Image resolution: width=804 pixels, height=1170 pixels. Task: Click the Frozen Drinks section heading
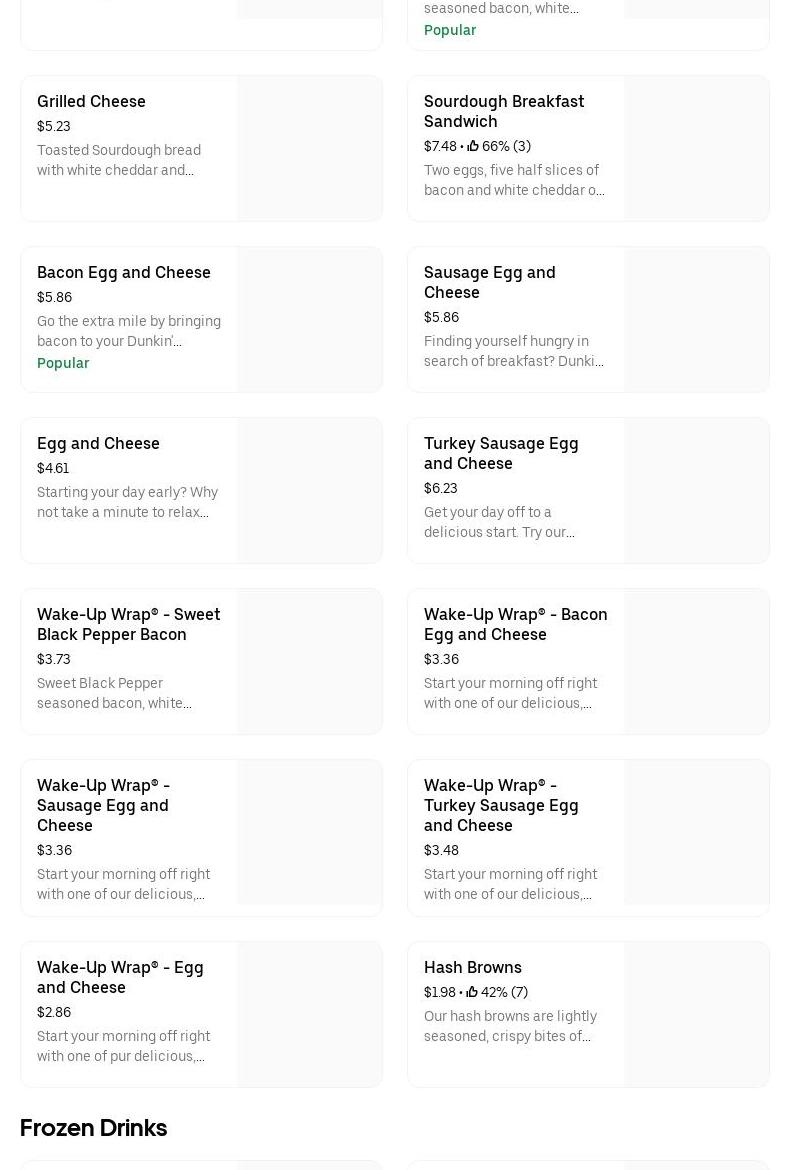[93, 1128]
